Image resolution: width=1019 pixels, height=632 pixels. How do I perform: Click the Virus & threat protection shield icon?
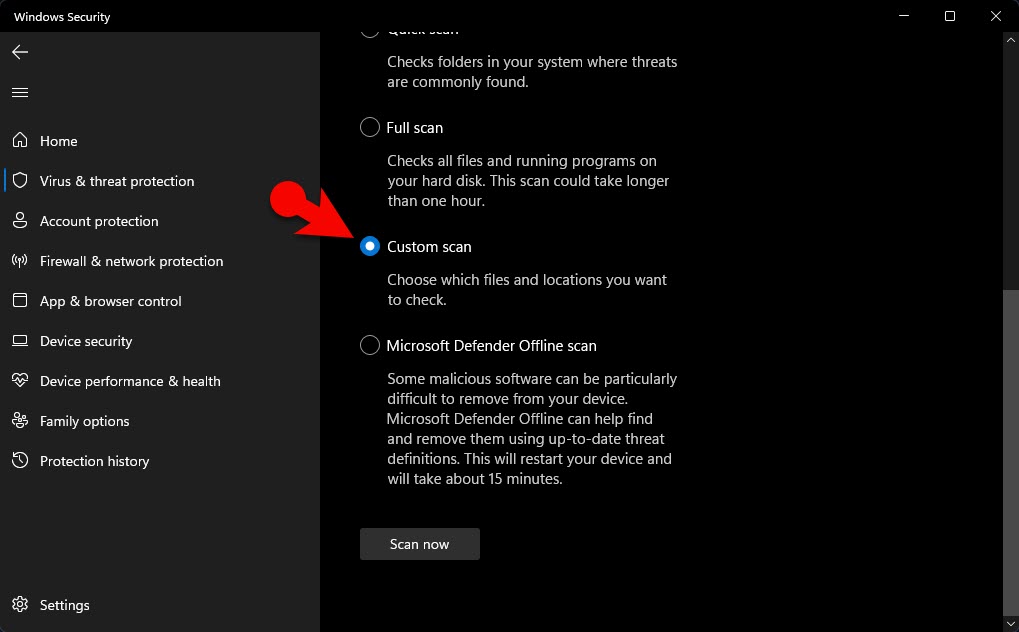coord(20,181)
